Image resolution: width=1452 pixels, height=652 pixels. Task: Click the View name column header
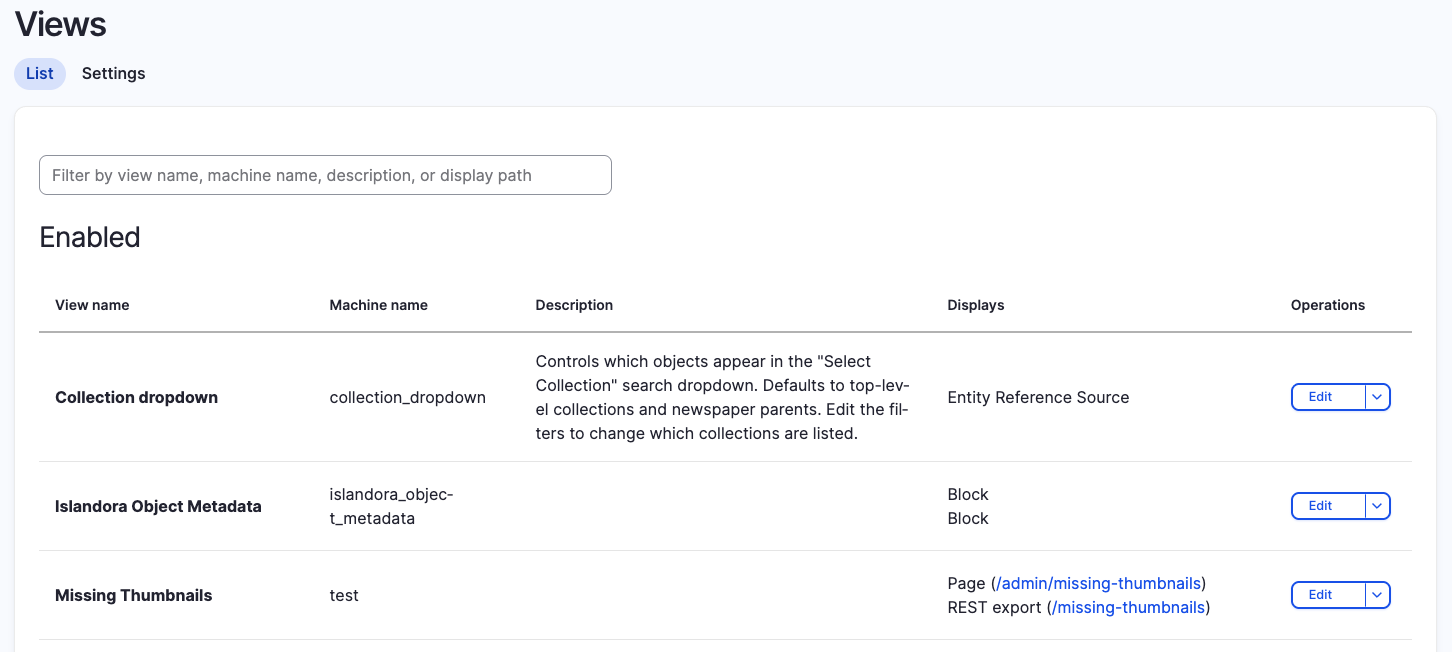click(x=92, y=305)
